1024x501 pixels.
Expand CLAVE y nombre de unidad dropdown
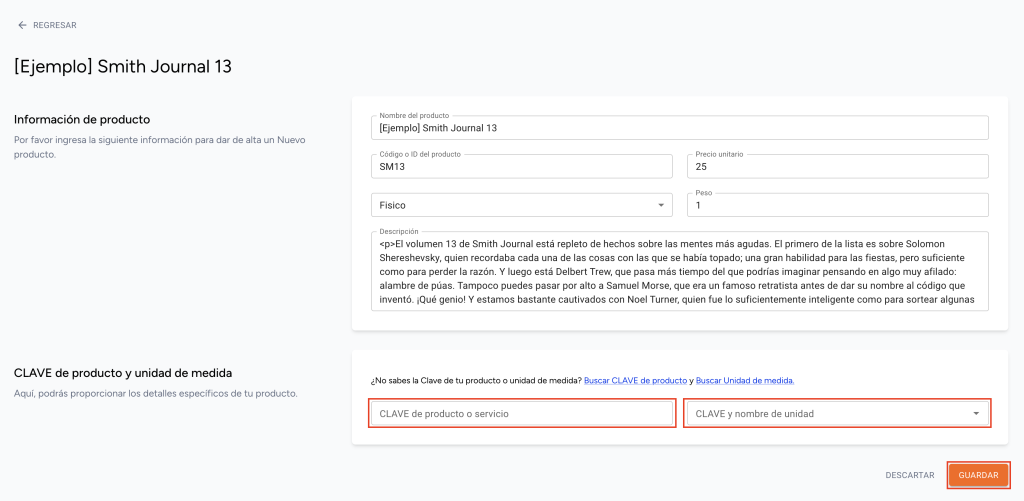point(837,413)
